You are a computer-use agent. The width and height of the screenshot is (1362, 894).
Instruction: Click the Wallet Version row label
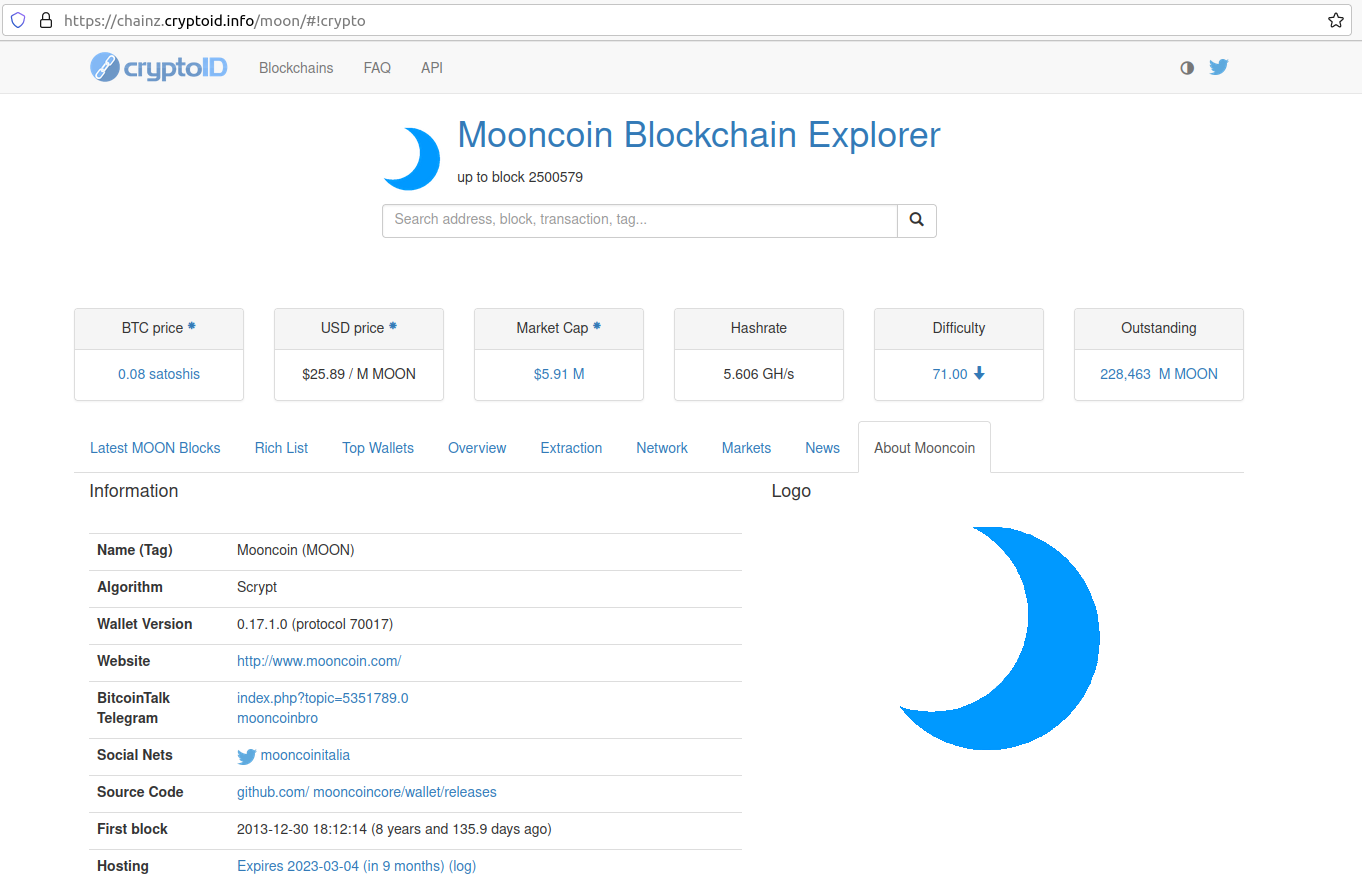[x=145, y=624]
